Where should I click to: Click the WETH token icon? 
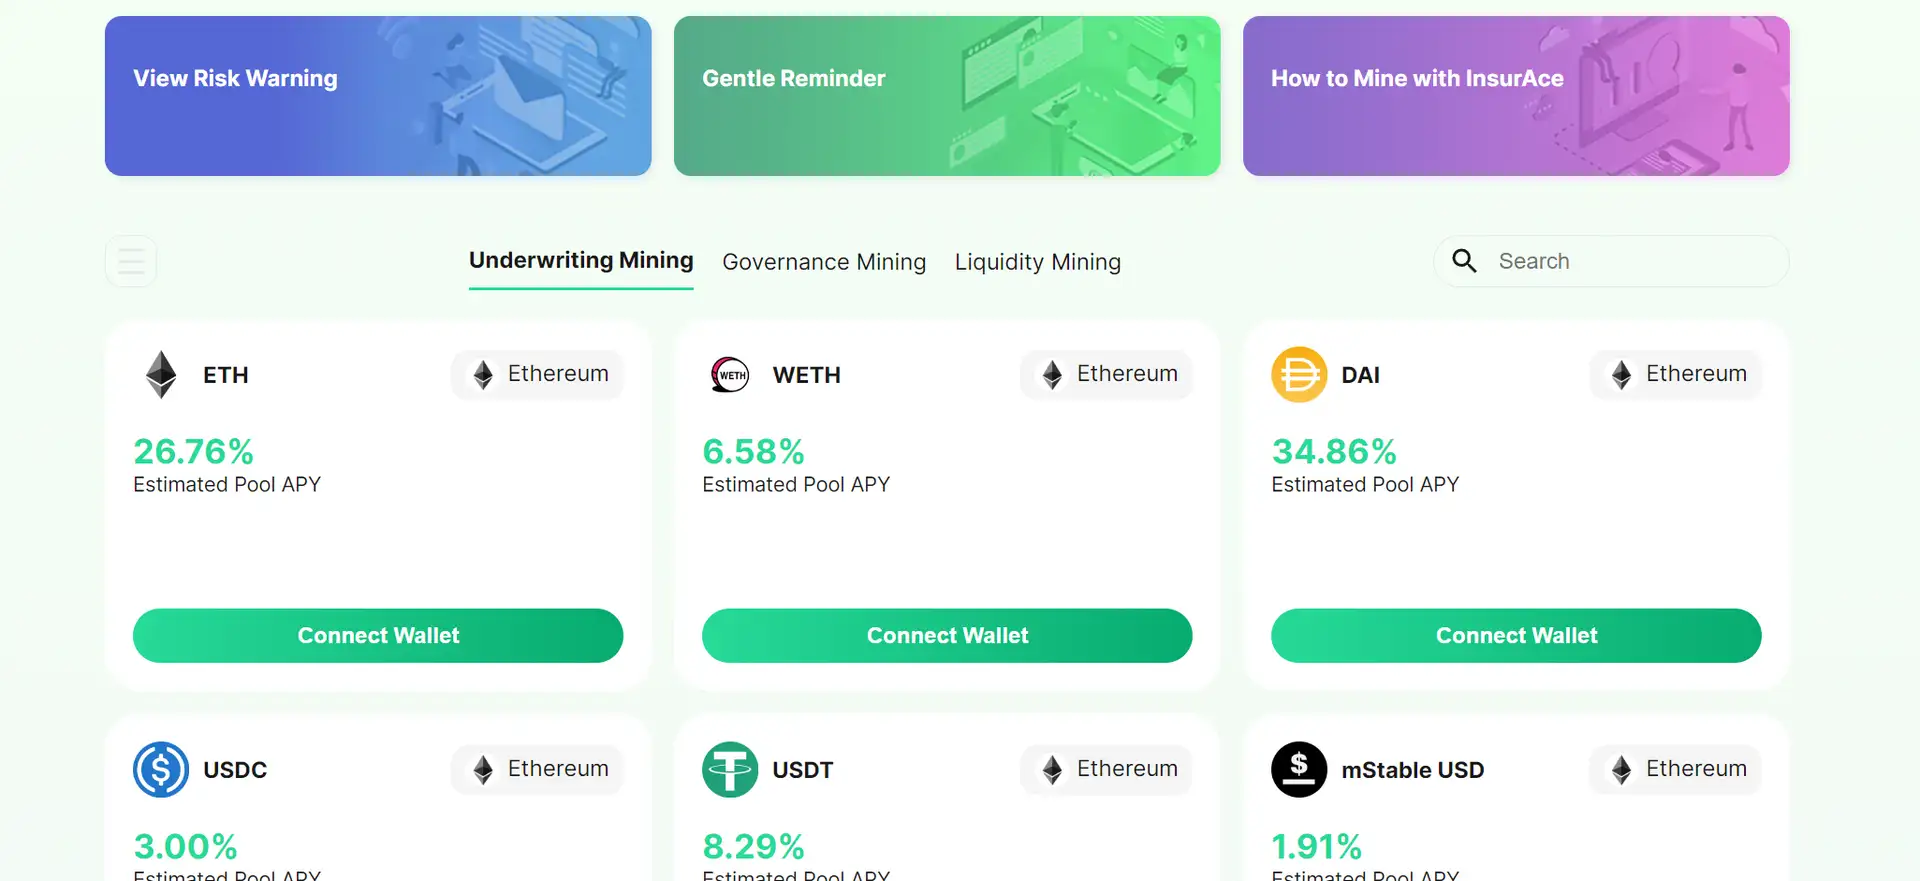pos(730,375)
